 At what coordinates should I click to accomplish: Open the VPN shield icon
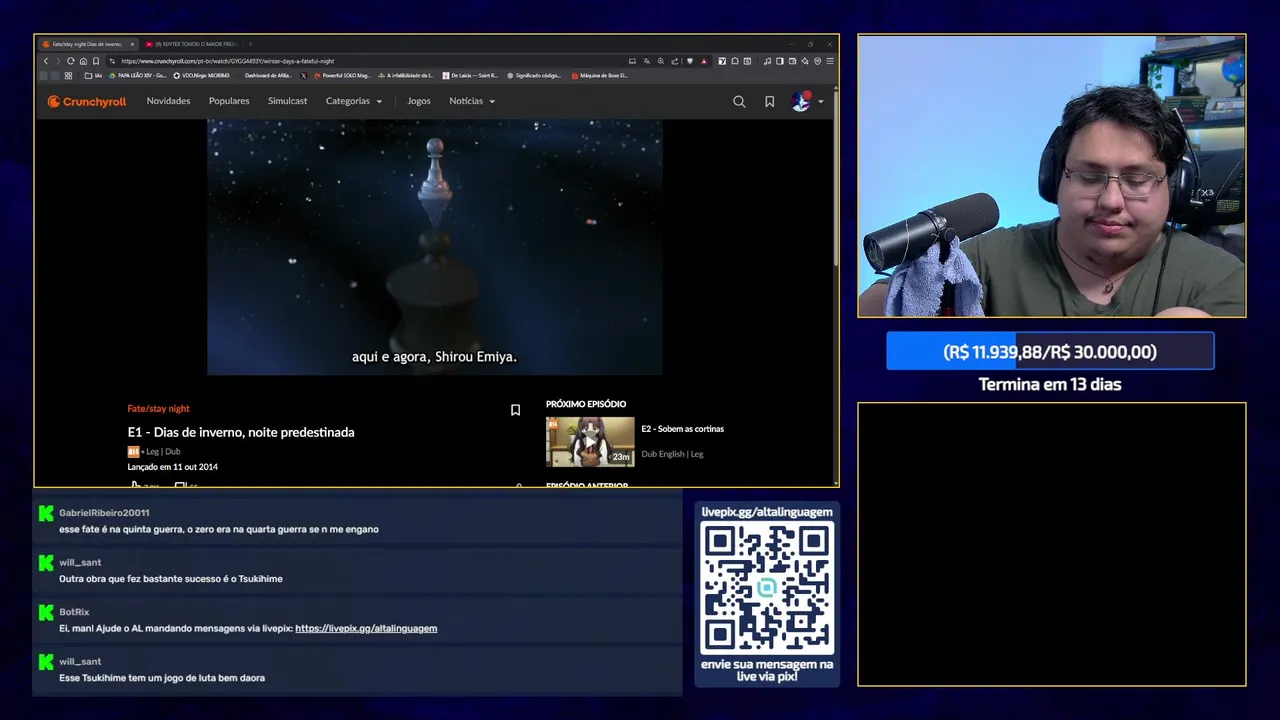point(818,61)
